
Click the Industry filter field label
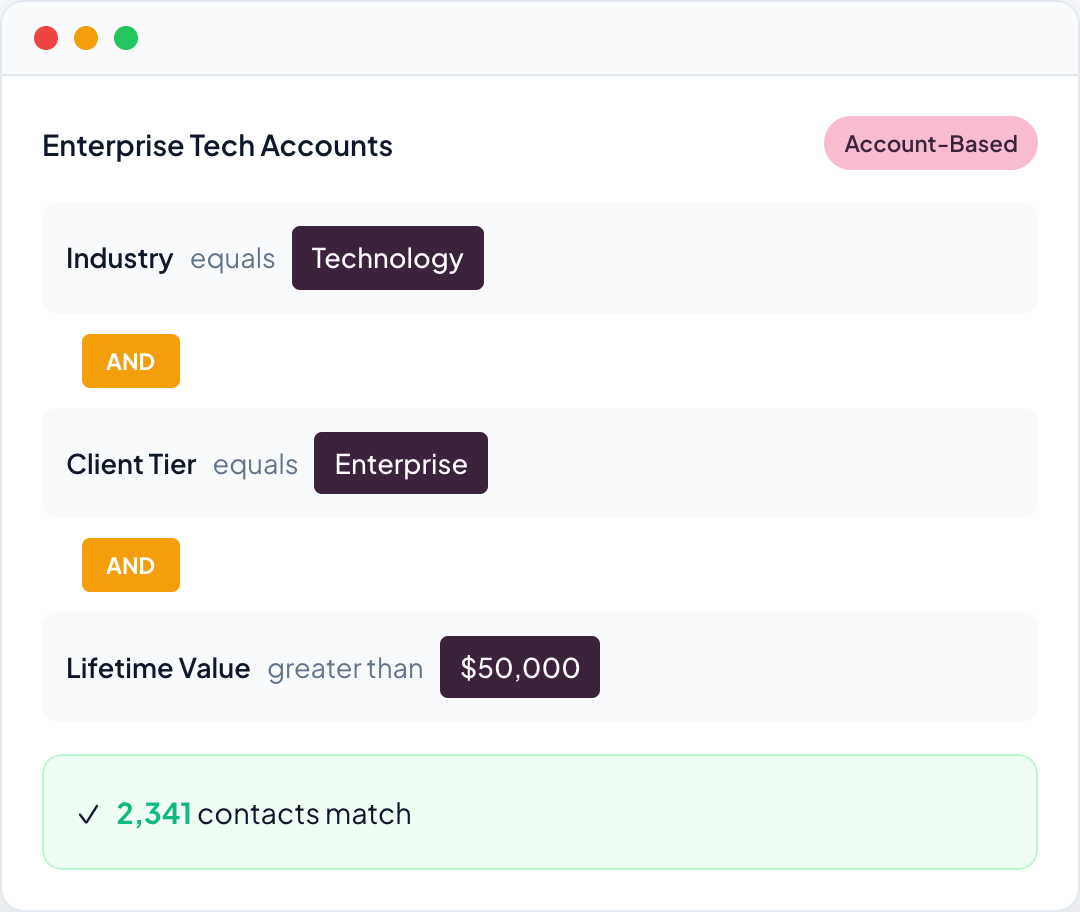click(120, 258)
